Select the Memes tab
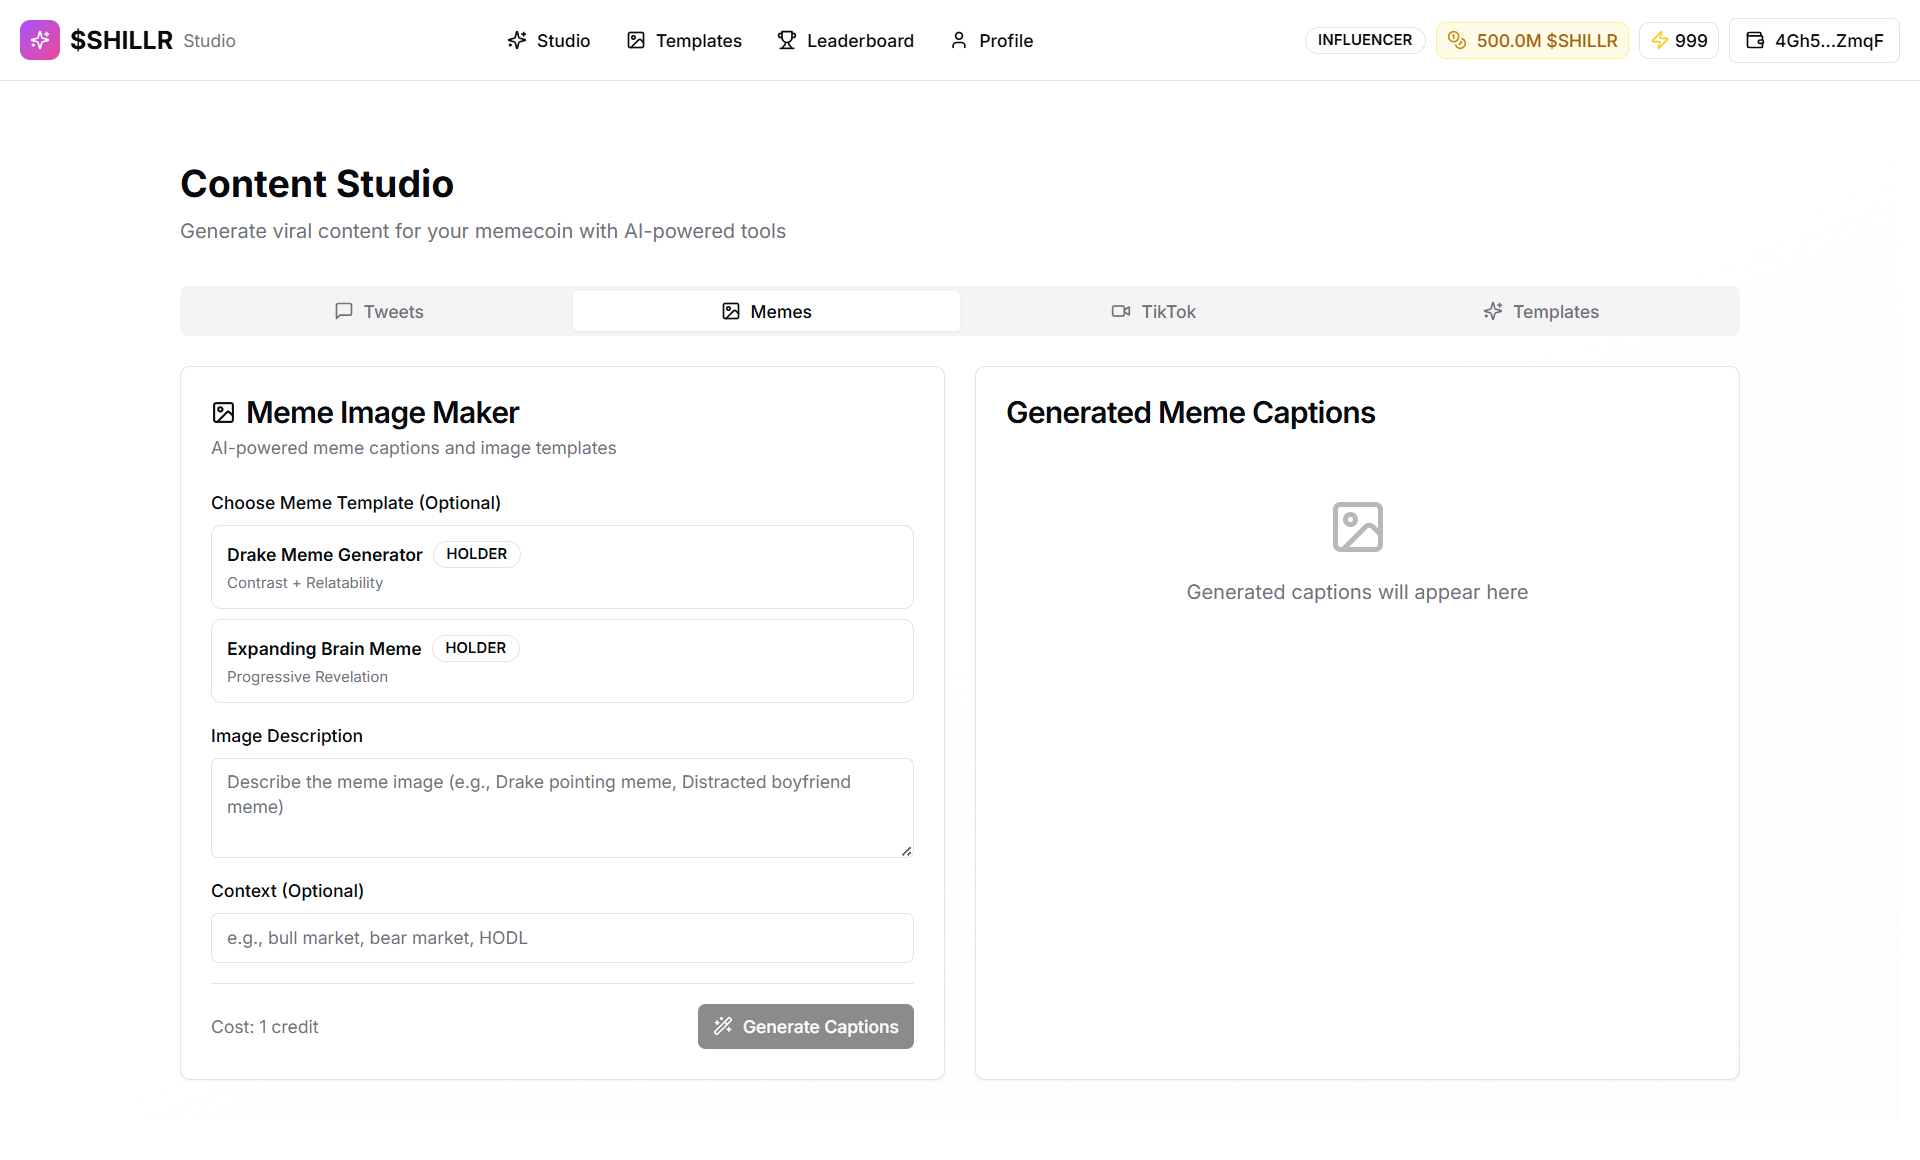The image size is (1920, 1160). click(x=766, y=311)
